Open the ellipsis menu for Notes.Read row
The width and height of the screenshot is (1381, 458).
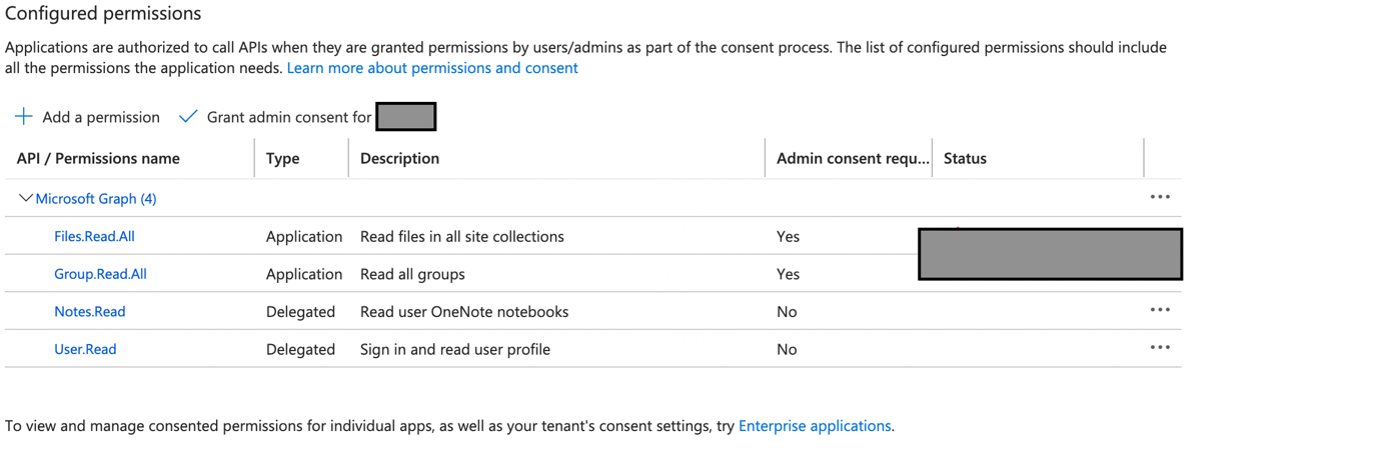tap(1160, 311)
